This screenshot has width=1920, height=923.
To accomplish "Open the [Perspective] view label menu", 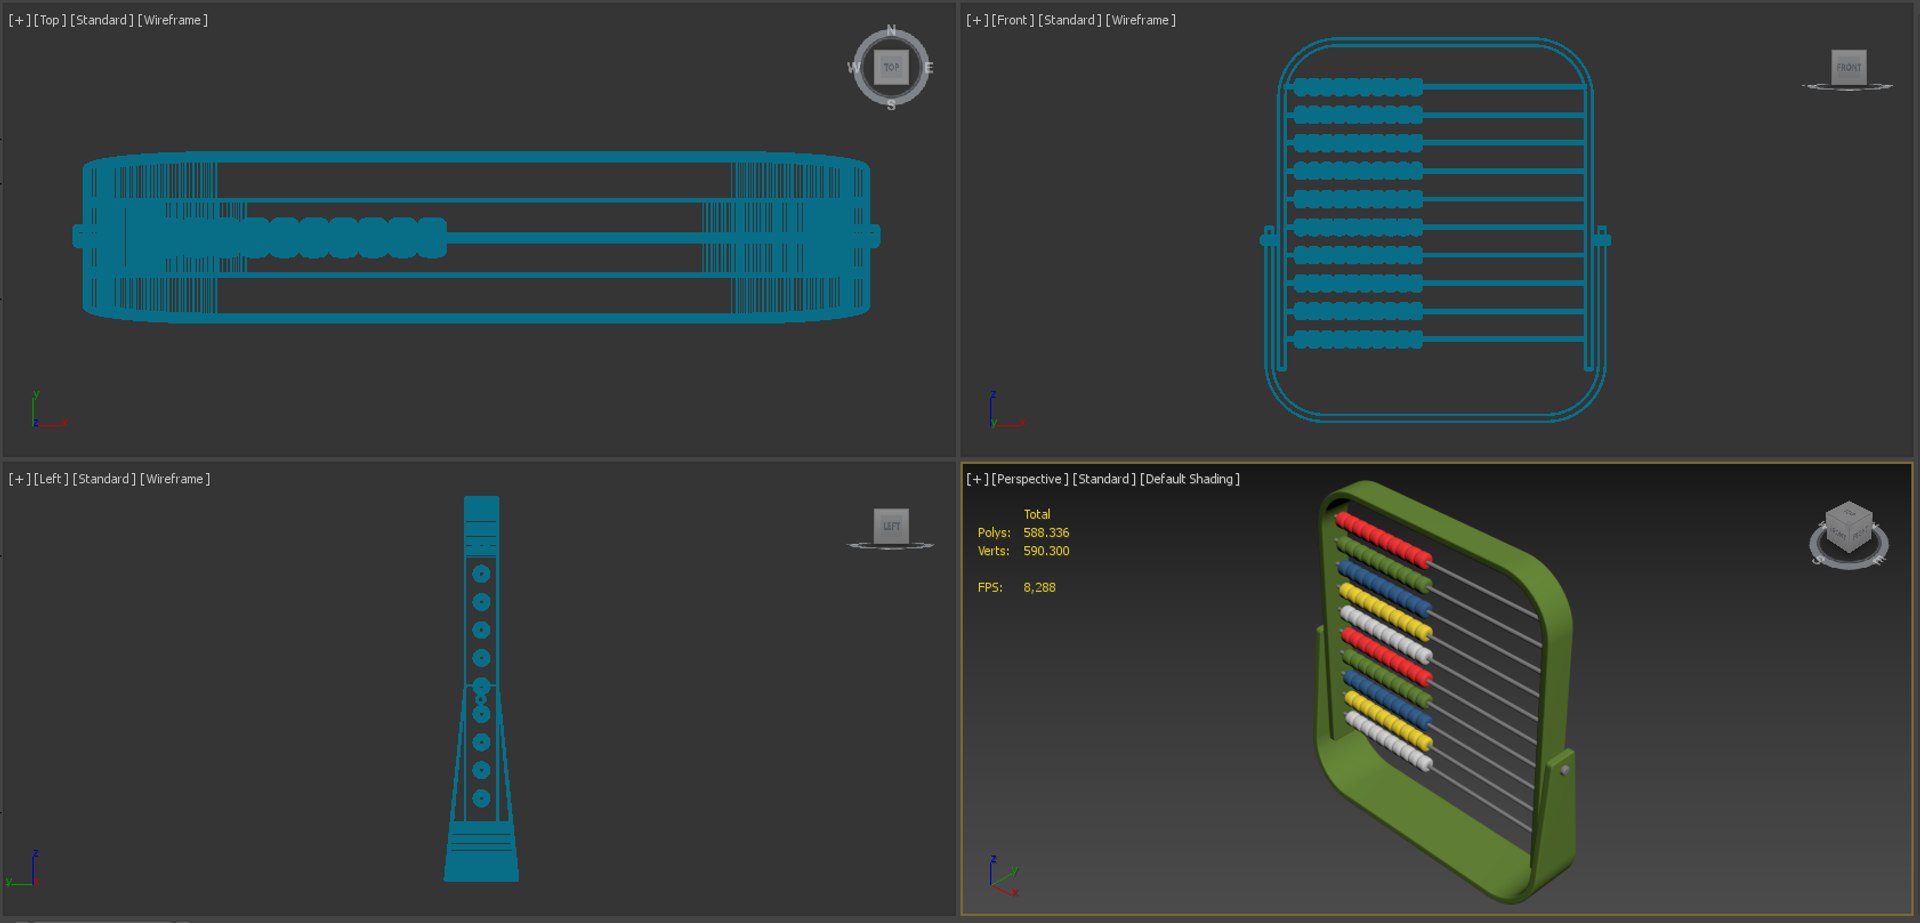I will point(1030,479).
